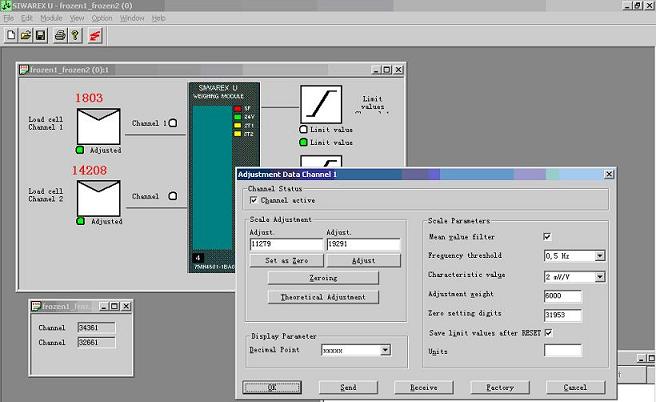
Task: Click the Set as Zero button
Action: 287,260
